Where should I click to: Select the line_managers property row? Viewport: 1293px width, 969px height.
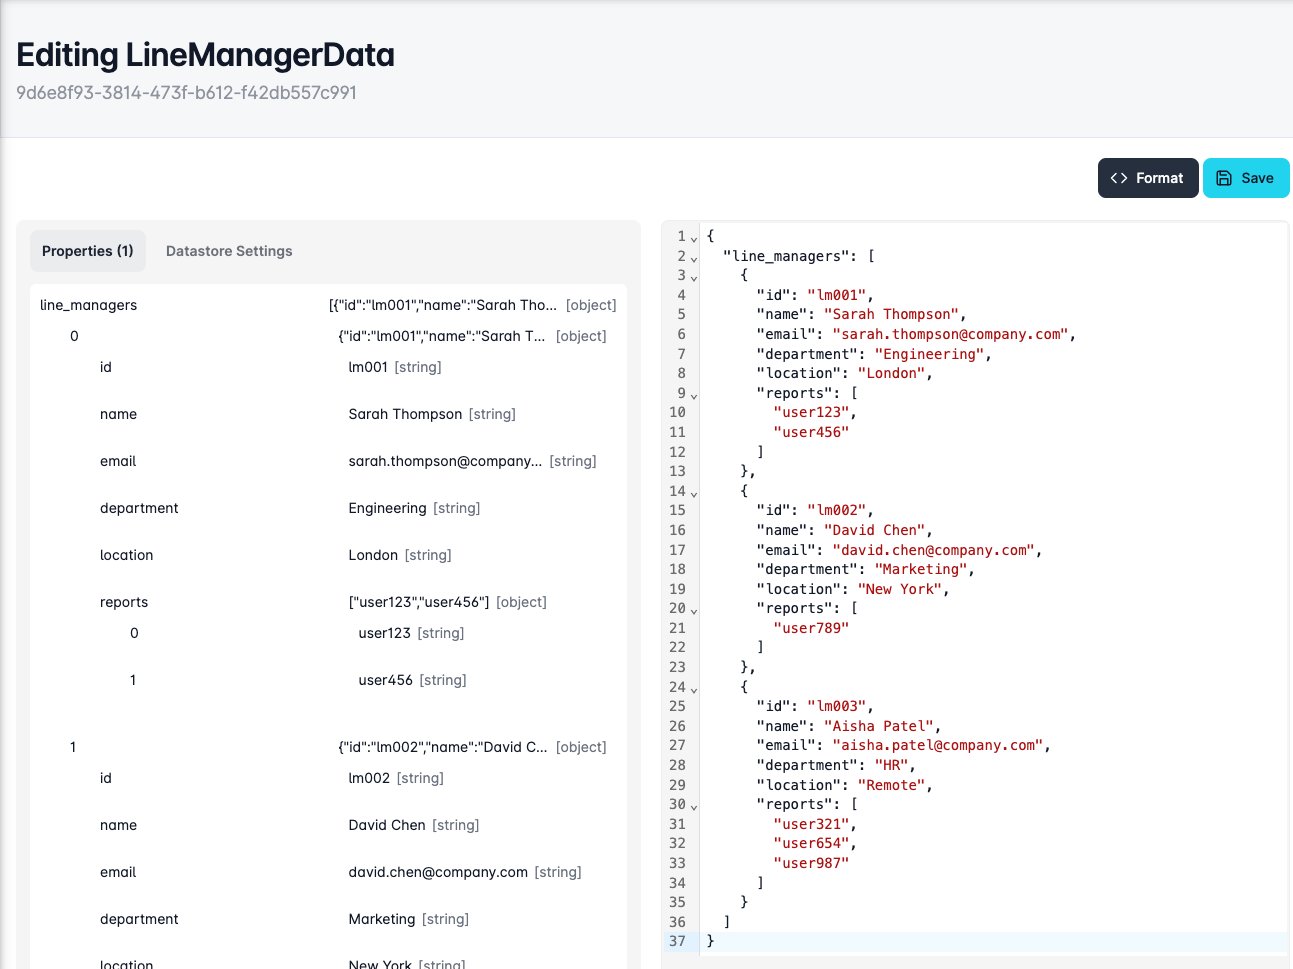[x=89, y=305]
